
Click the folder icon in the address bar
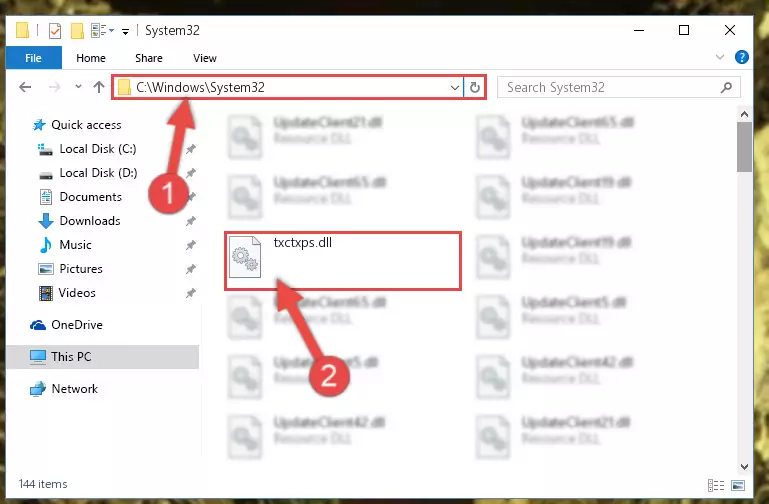125,87
